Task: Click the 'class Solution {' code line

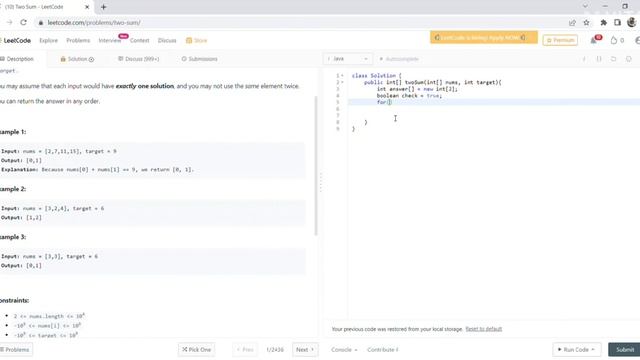Action: tap(376, 76)
